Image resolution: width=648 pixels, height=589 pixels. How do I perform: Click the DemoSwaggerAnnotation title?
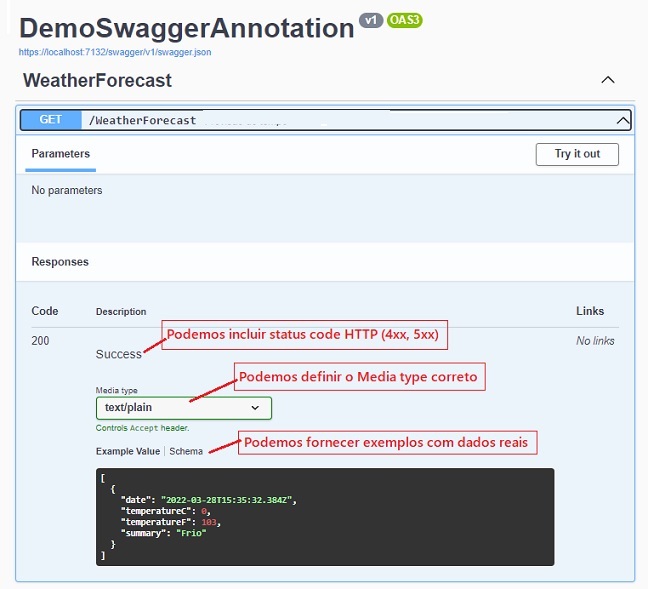point(187,28)
